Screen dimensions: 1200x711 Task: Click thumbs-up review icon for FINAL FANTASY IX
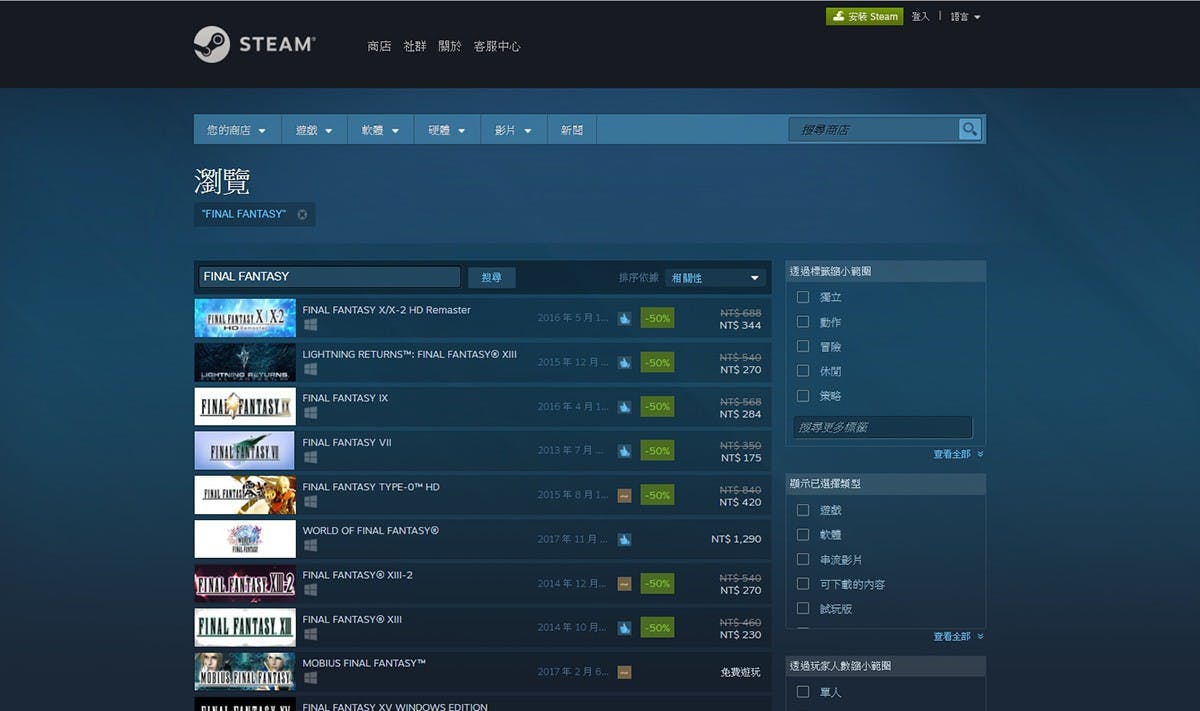tap(624, 407)
